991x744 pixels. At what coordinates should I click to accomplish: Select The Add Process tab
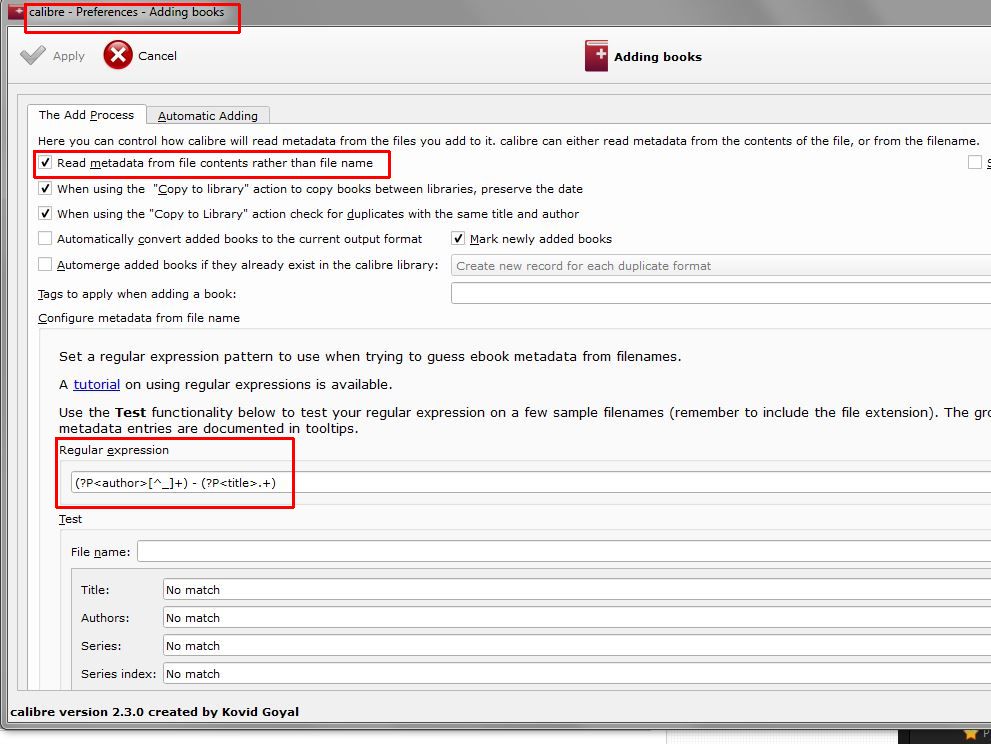87,114
